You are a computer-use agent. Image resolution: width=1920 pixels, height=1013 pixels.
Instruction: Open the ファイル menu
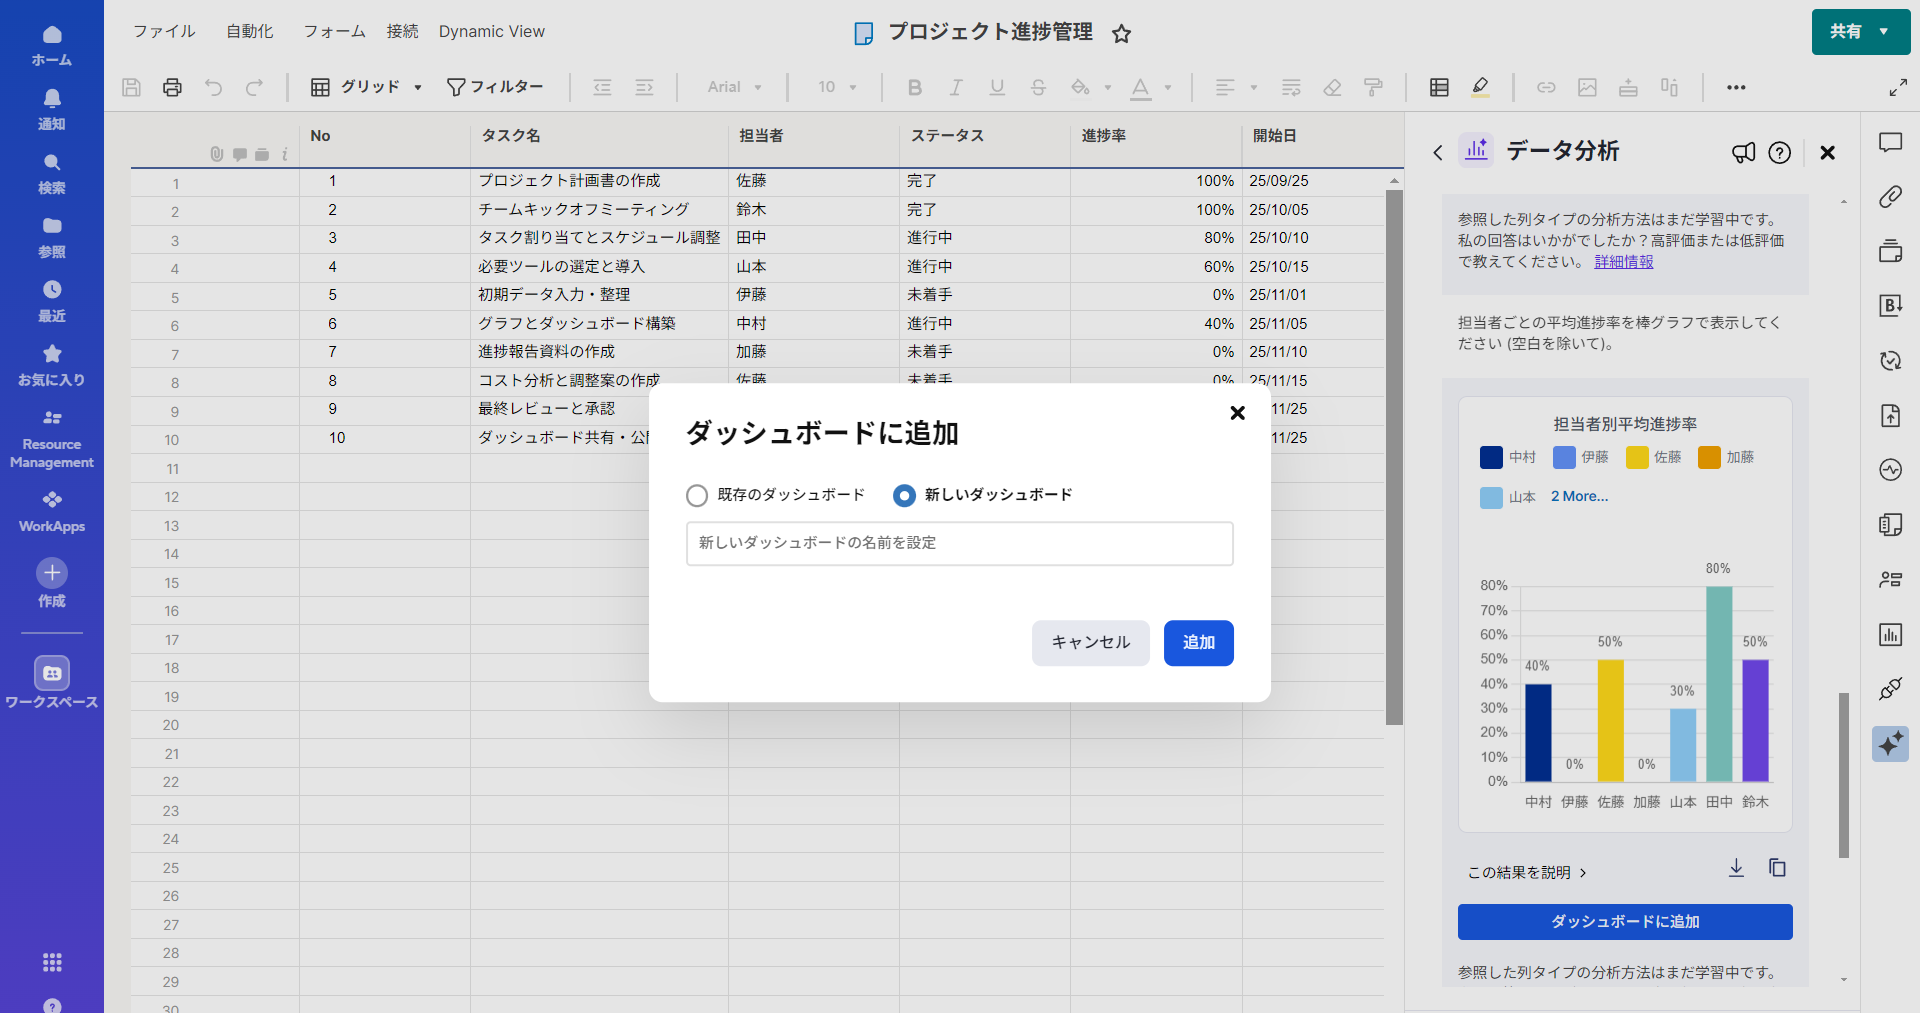coord(164,32)
